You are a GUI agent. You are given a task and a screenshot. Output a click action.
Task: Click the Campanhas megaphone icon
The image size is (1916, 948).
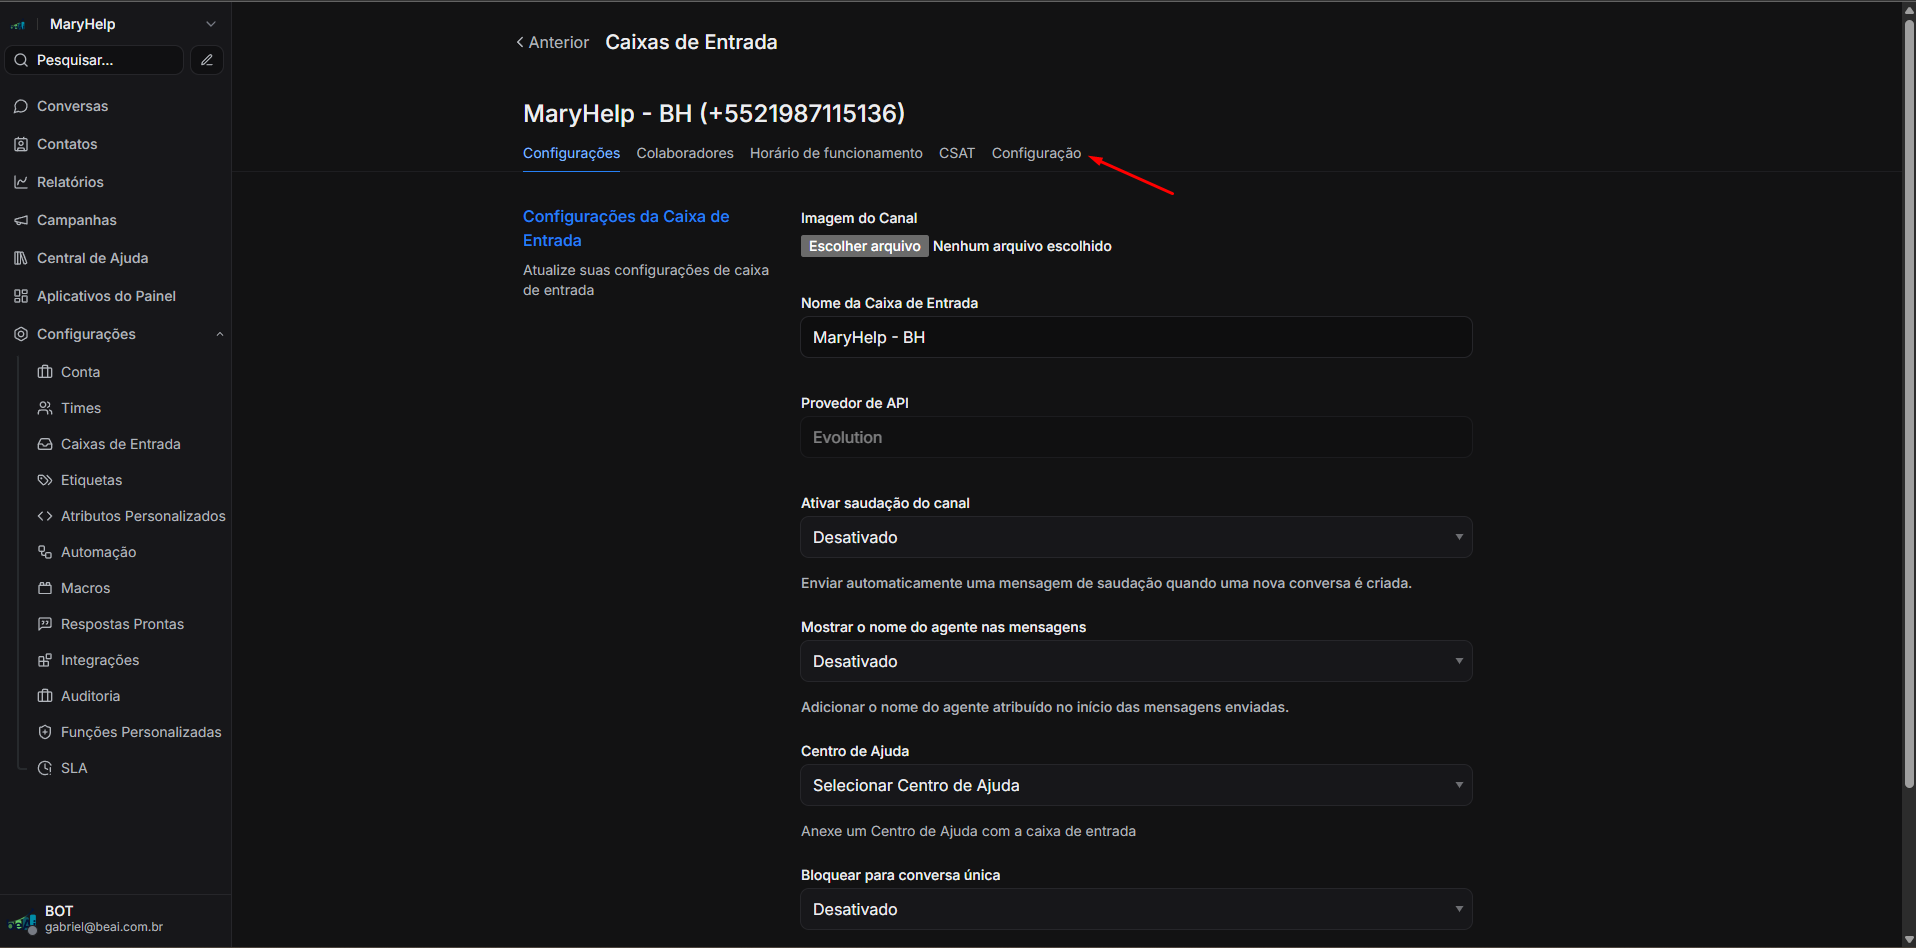pos(21,220)
